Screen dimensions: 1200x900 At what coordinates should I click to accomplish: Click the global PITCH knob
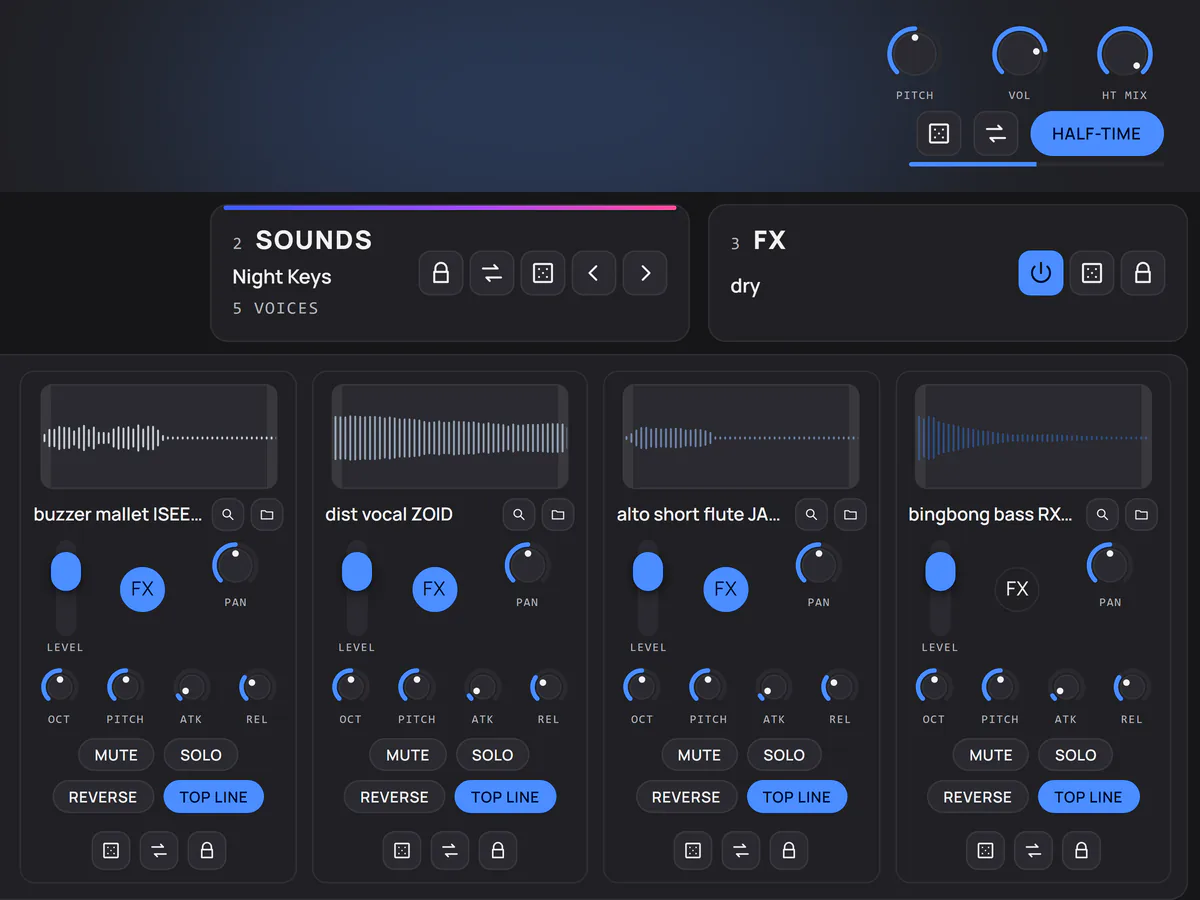pyautogui.click(x=914, y=54)
